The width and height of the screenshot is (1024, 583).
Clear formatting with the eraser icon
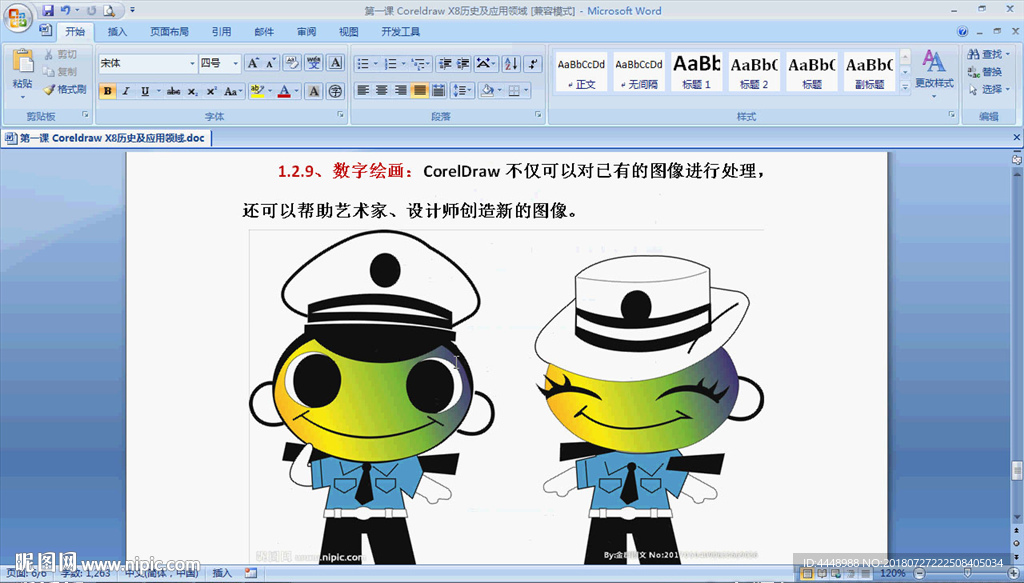coord(292,63)
